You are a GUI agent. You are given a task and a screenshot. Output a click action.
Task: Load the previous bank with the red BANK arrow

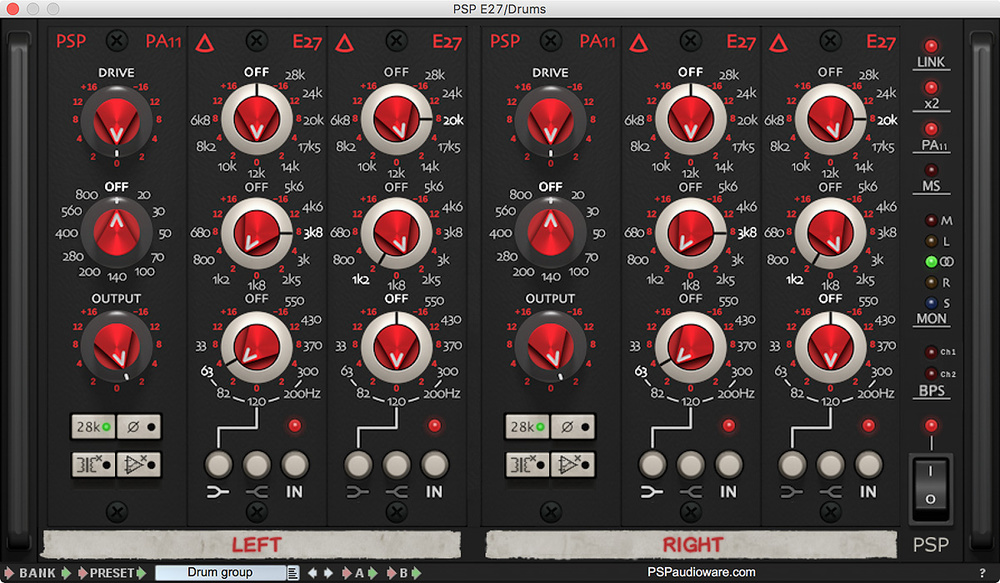point(9,573)
